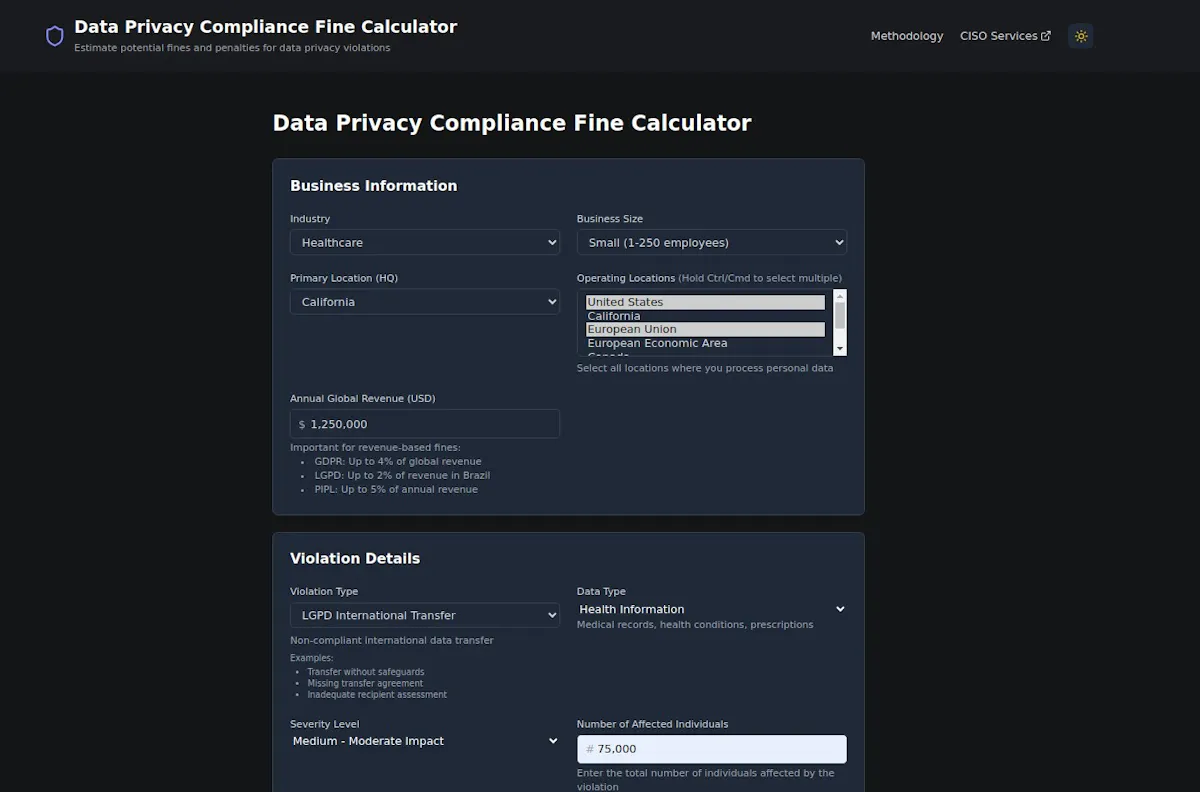Click the external link icon beside CISO Services

click(1046, 36)
